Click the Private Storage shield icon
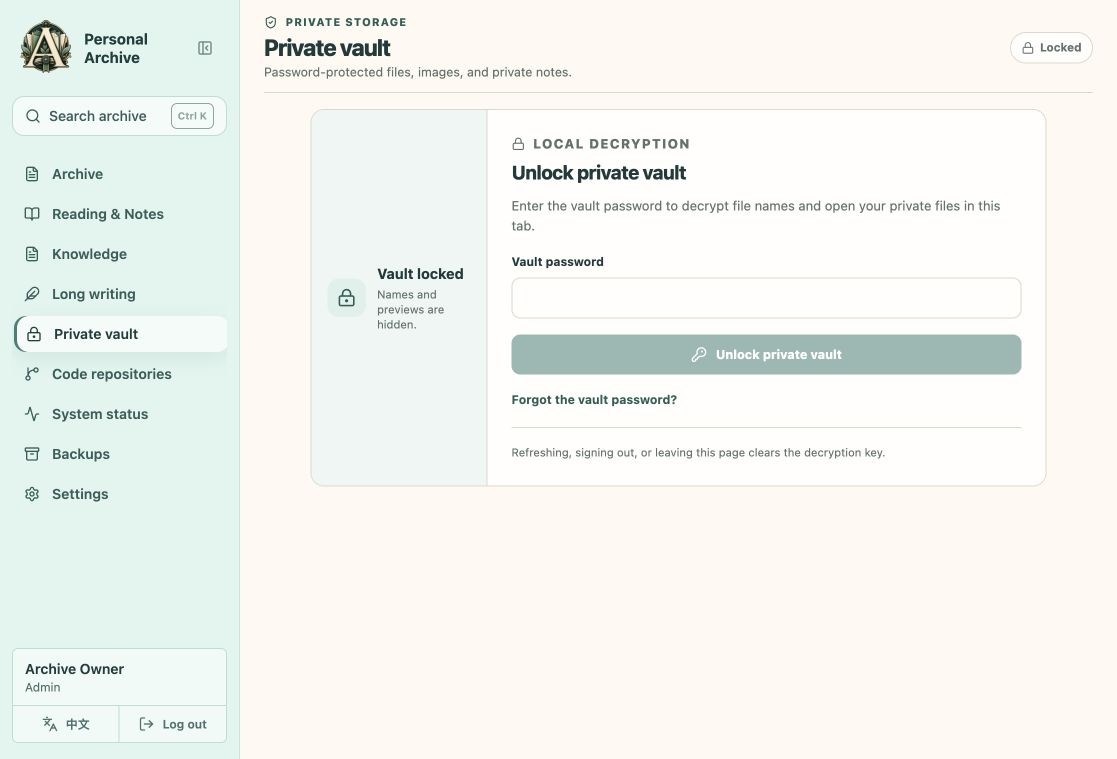 271,22
